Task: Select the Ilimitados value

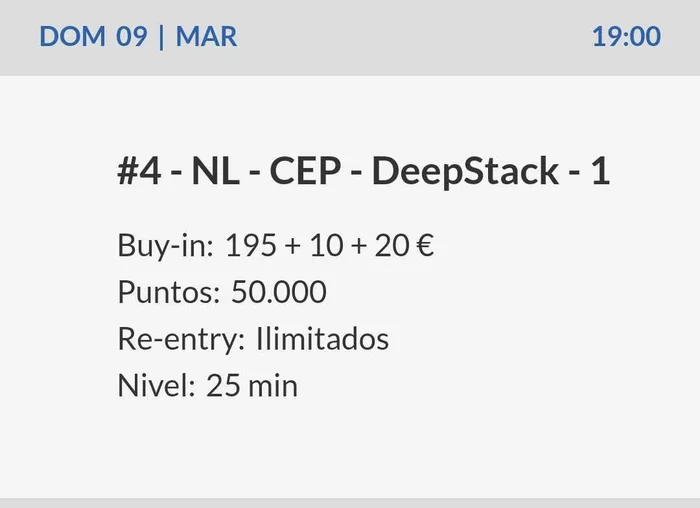Action: (322, 339)
